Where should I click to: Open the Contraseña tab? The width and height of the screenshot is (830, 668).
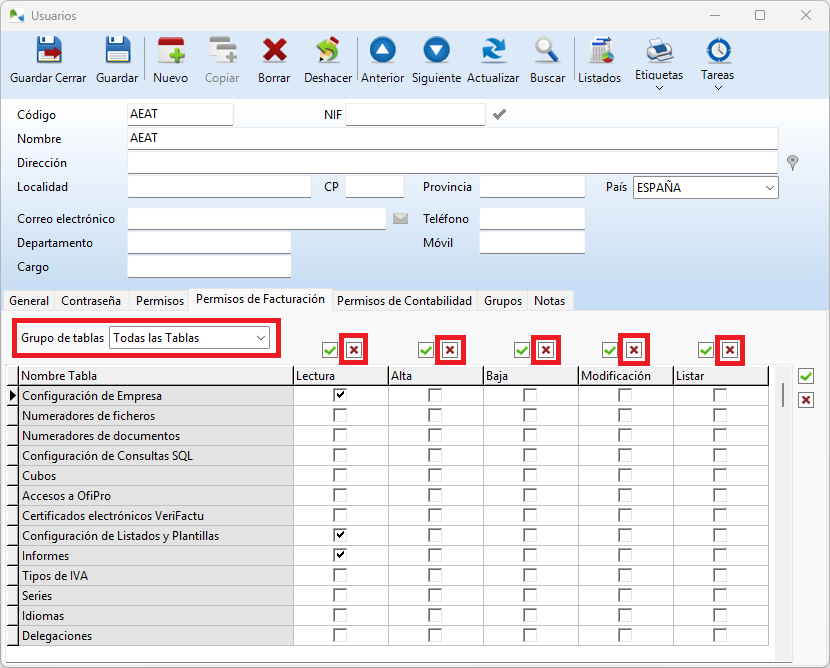(x=91, y=300)
